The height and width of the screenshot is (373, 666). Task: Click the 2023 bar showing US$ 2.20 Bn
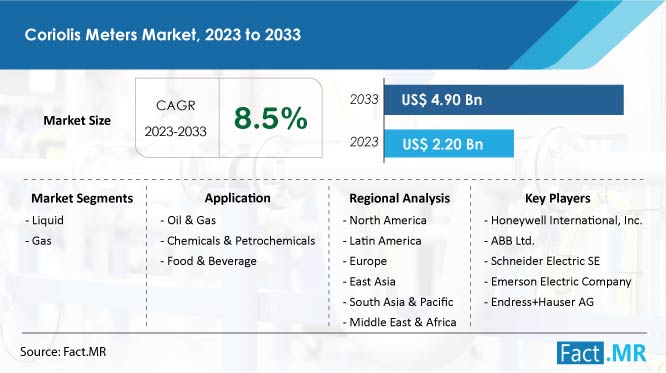click(x=449, y=144)
